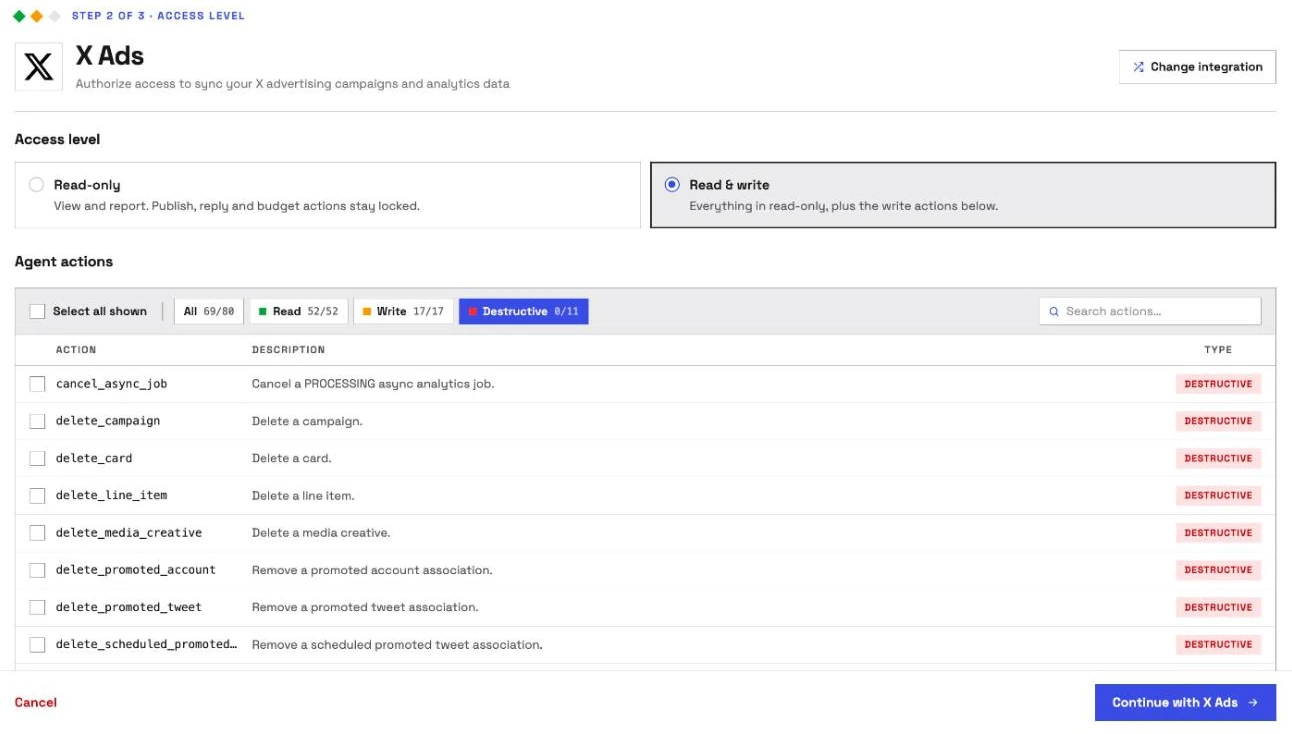The height and width of the screenshot is (734, 1292).
Task: Enable the delete_campaign action checkbox
Action: click(x=37, y=421)
